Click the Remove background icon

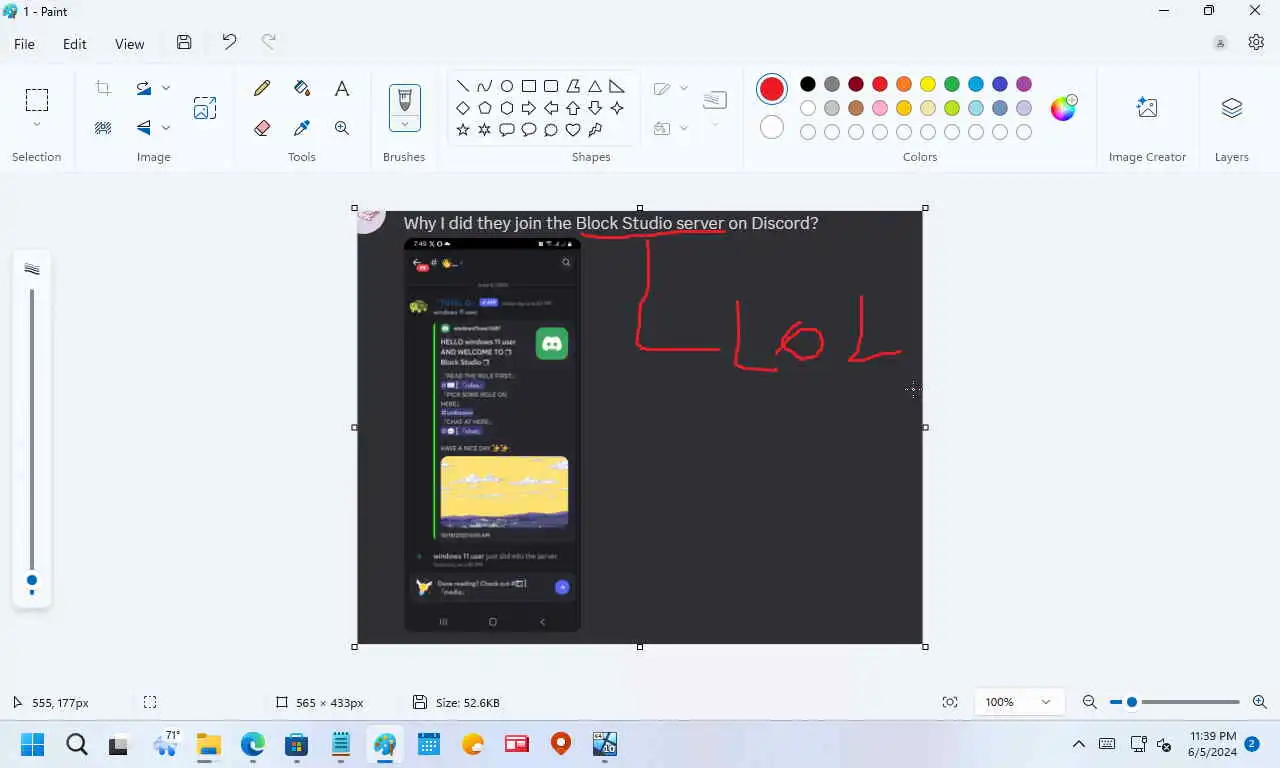click(x=103, y=127)
